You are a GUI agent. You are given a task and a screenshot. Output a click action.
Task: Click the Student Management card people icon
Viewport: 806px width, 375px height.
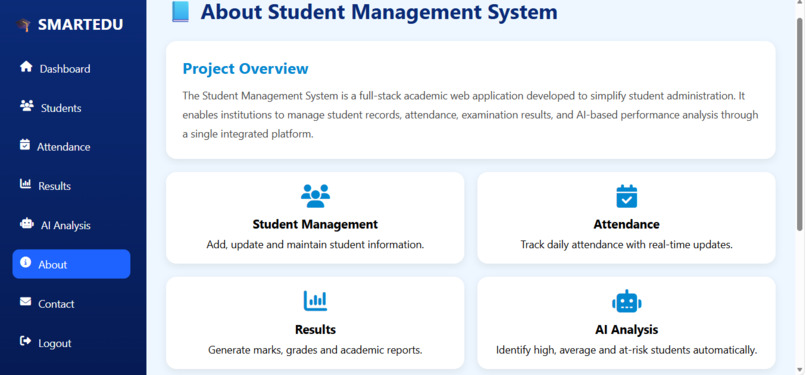pos(315,196)
